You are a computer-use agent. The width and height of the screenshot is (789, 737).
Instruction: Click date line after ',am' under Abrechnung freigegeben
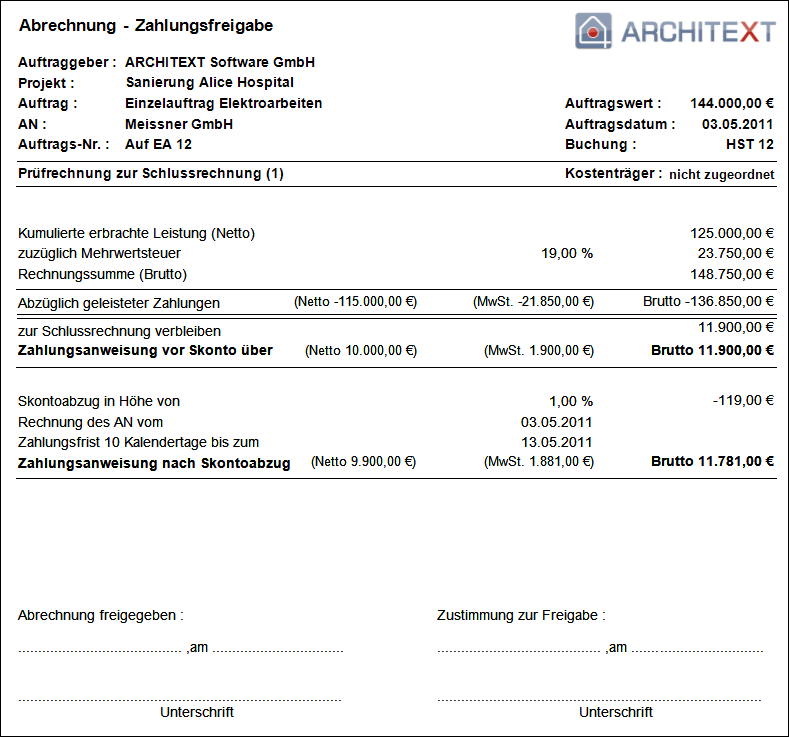(278, 651)
